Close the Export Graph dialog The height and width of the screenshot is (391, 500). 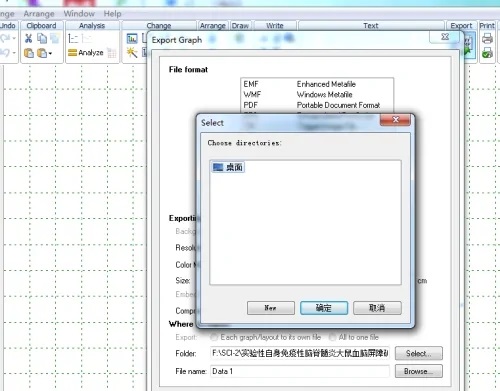point(445,37)
